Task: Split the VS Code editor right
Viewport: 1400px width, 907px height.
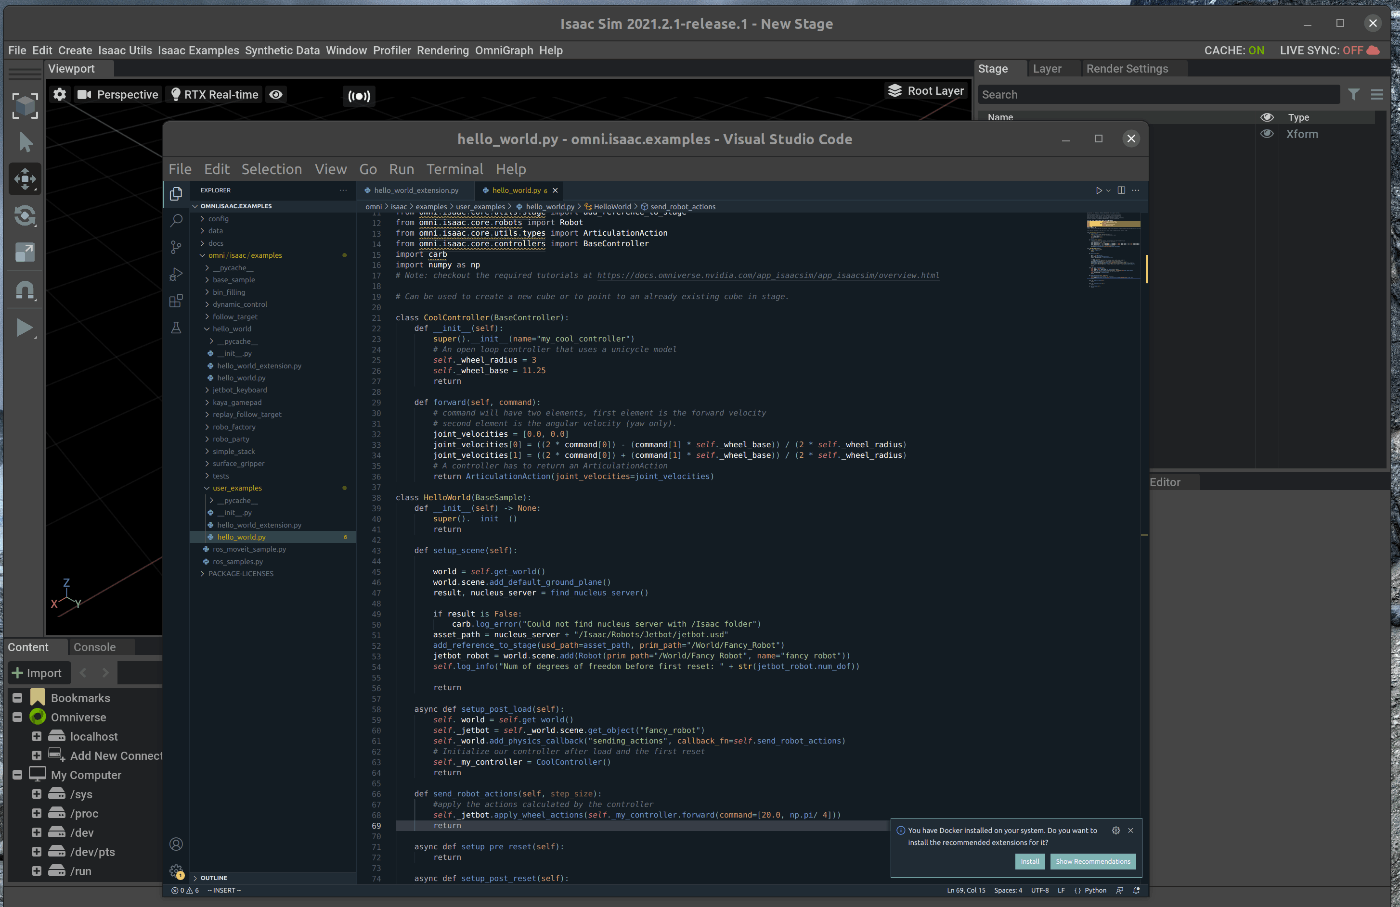Action: coord(1121,190)
